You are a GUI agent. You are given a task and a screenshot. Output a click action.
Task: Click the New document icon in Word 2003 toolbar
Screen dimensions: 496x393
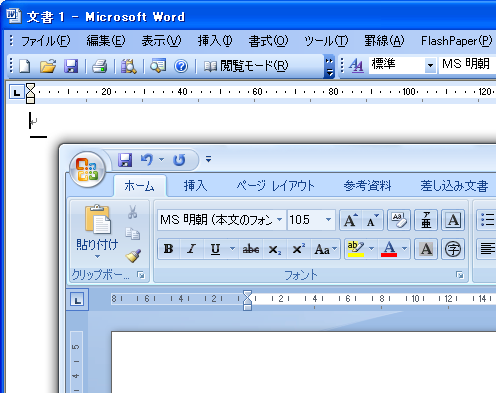25,66
